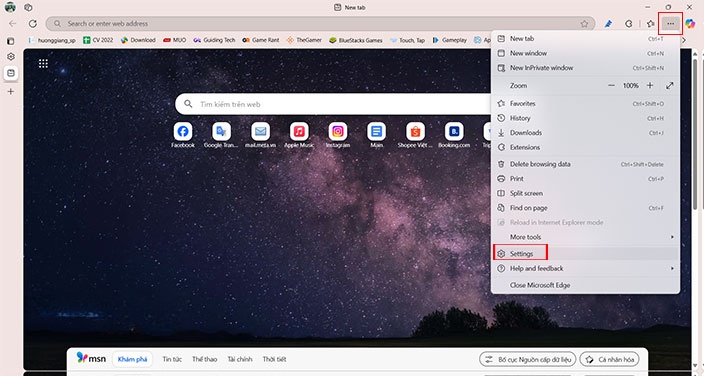Image resolution: width=704 pixels, height=376 pixels.
Task: Select New tab menu entry
Action: 585,39
